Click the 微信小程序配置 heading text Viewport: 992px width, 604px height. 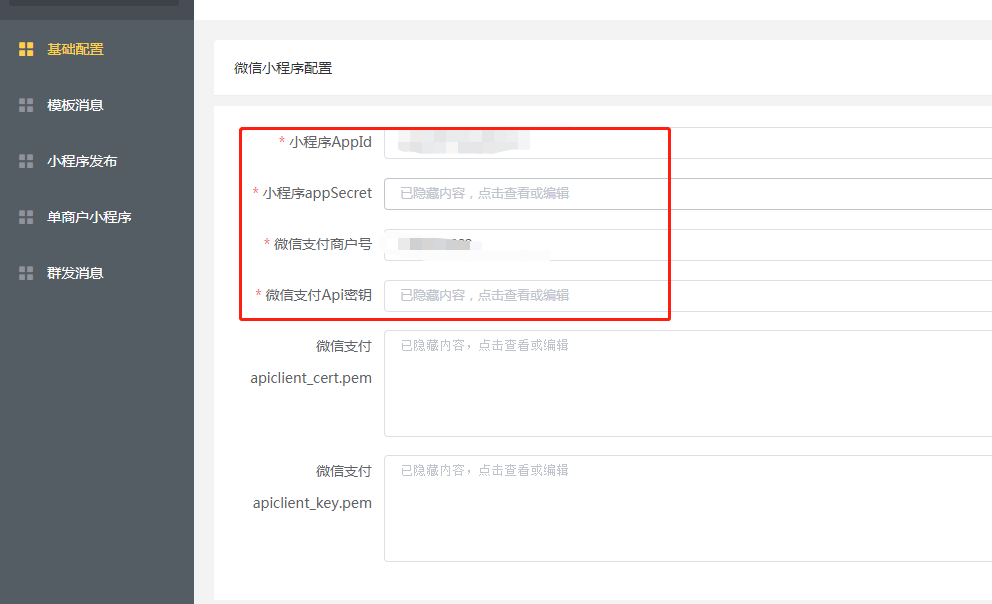283,68
